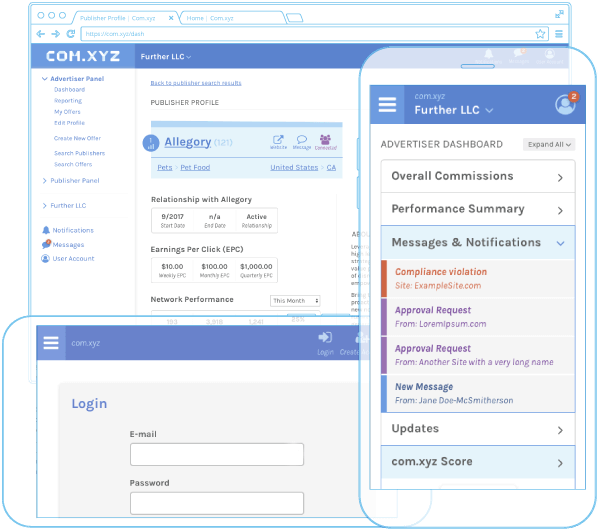This screenshot has height=530, width=600.
Task: Open New Message from Jane Doe-McSmitherson
Action: click(478, 393)
